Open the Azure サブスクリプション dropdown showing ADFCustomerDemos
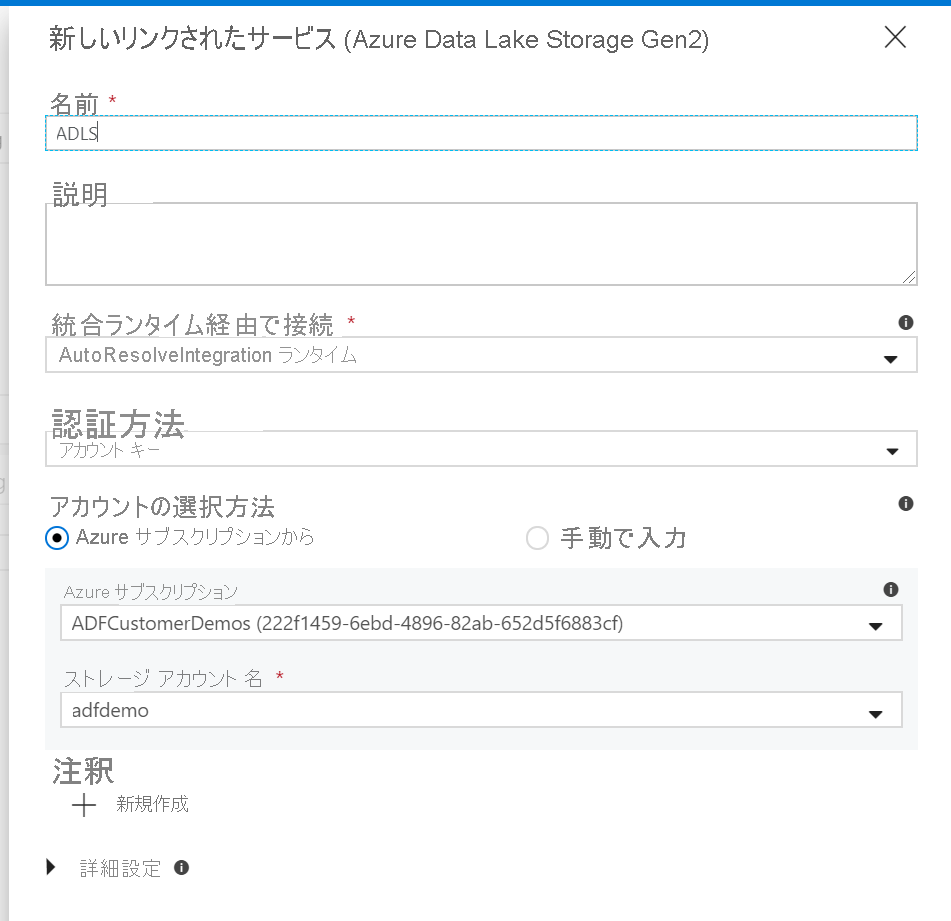 (x=480, y=622)
